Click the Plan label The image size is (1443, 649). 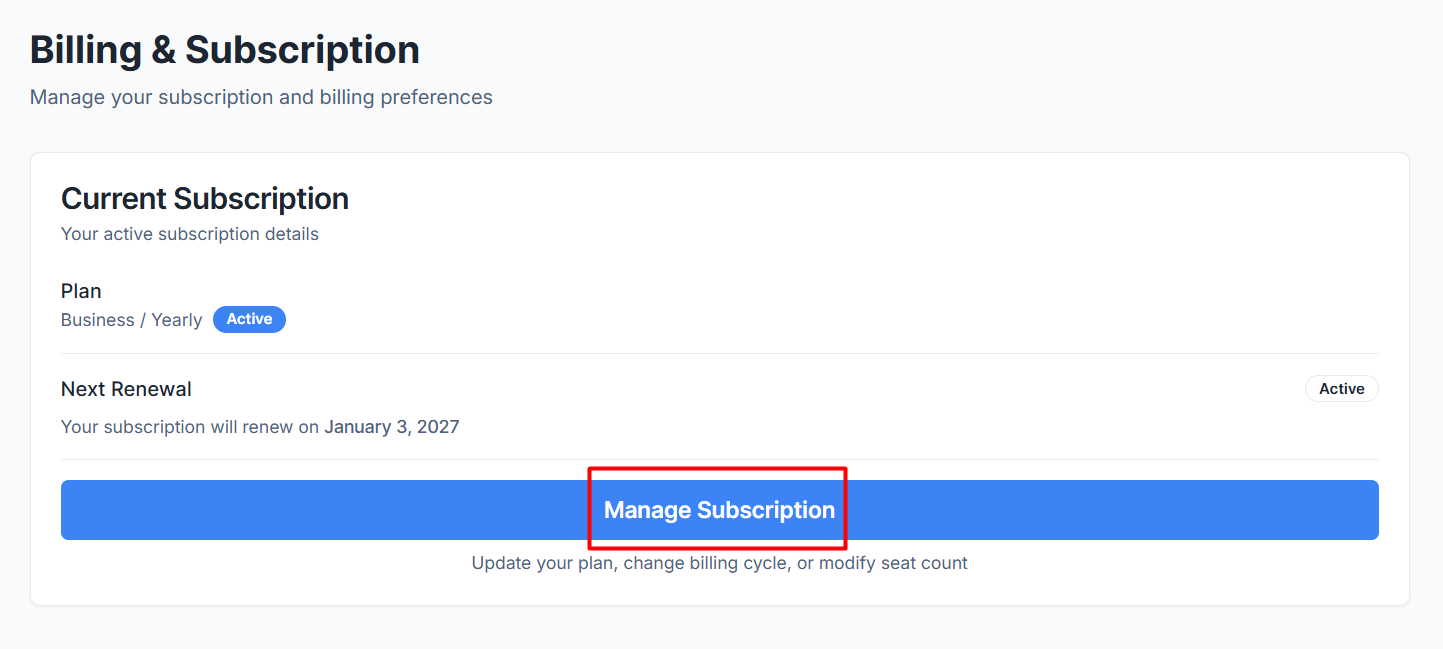(81, 291)
